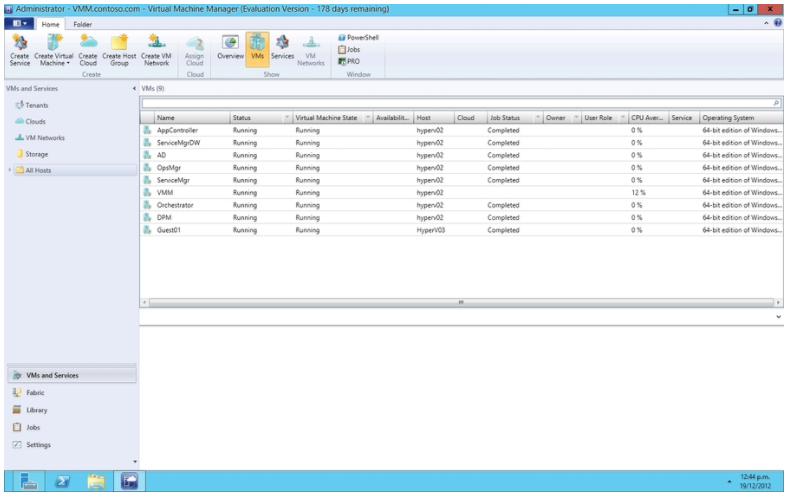Select the DPM VM row

[461, 218]
